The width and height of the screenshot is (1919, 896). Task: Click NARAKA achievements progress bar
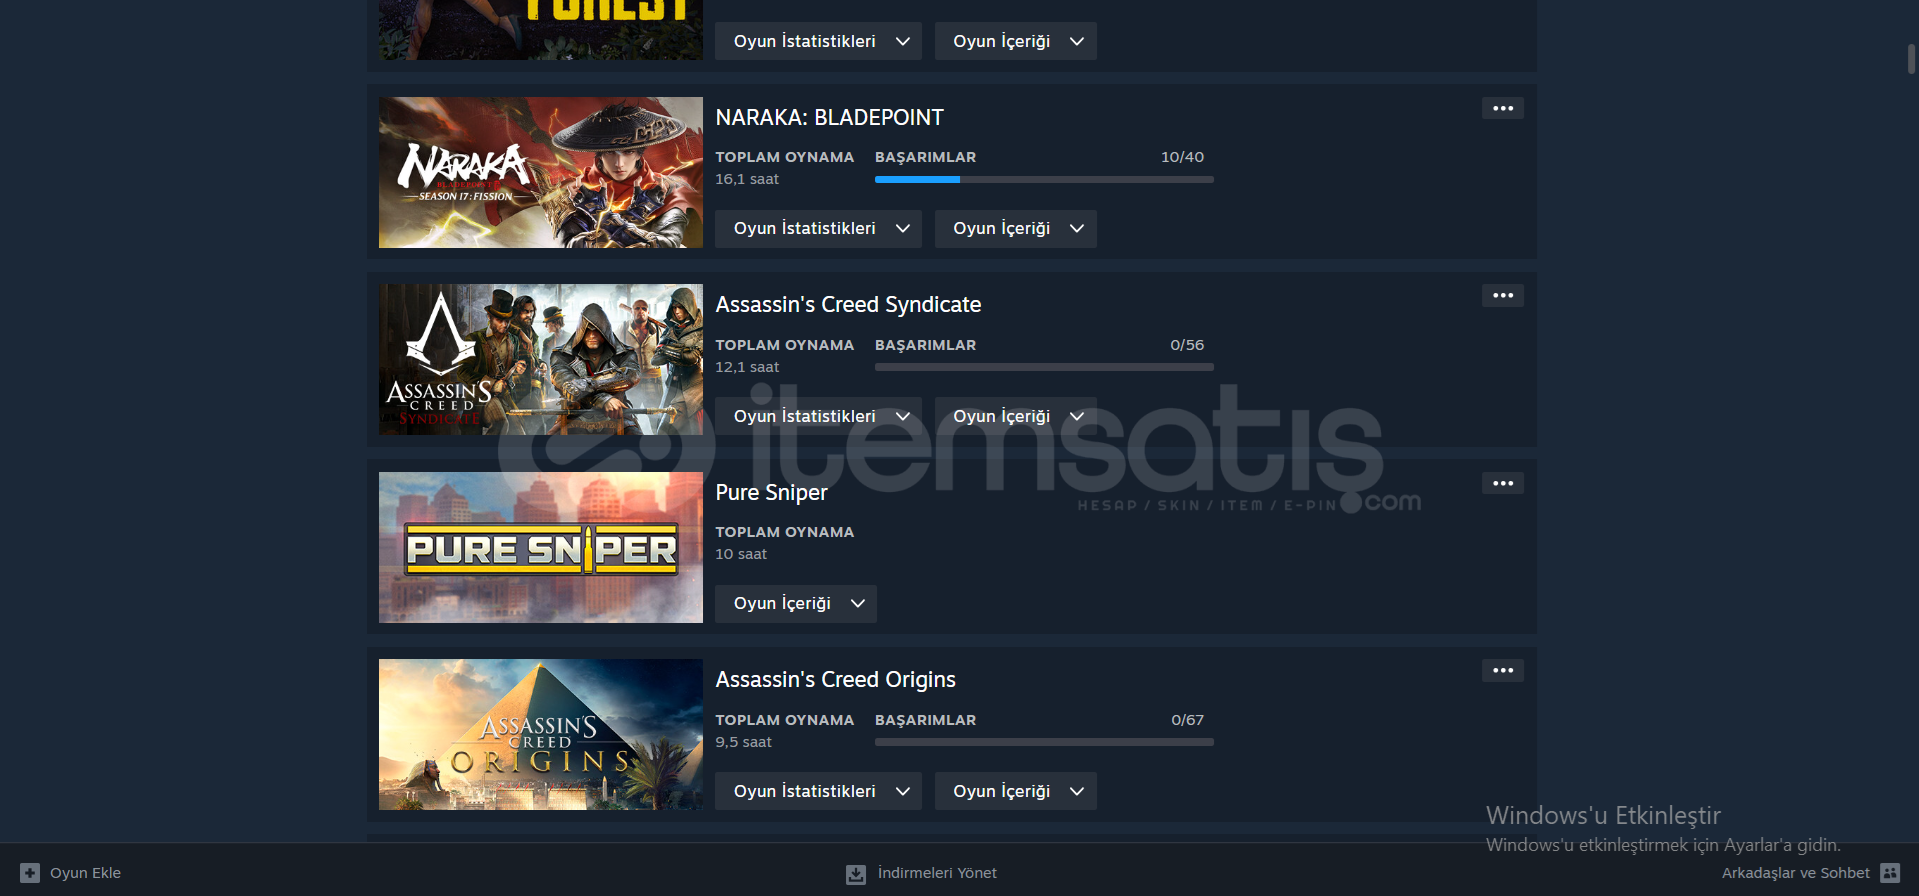1044,180
